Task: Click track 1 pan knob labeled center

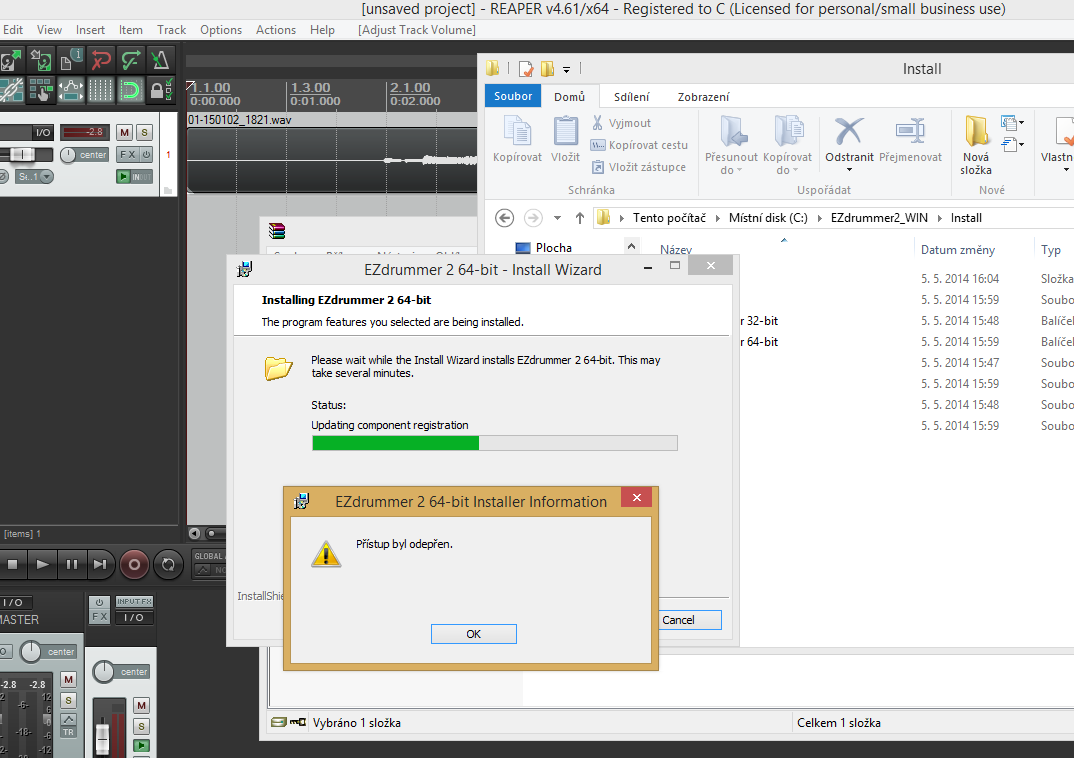Action: 68,155
